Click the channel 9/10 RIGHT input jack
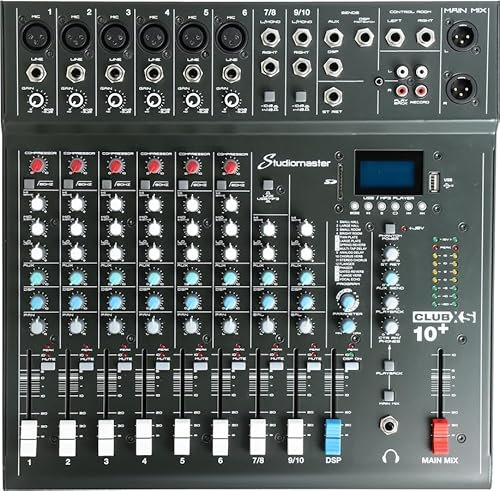Screen dimensions: 500x491 click(302, 67)
